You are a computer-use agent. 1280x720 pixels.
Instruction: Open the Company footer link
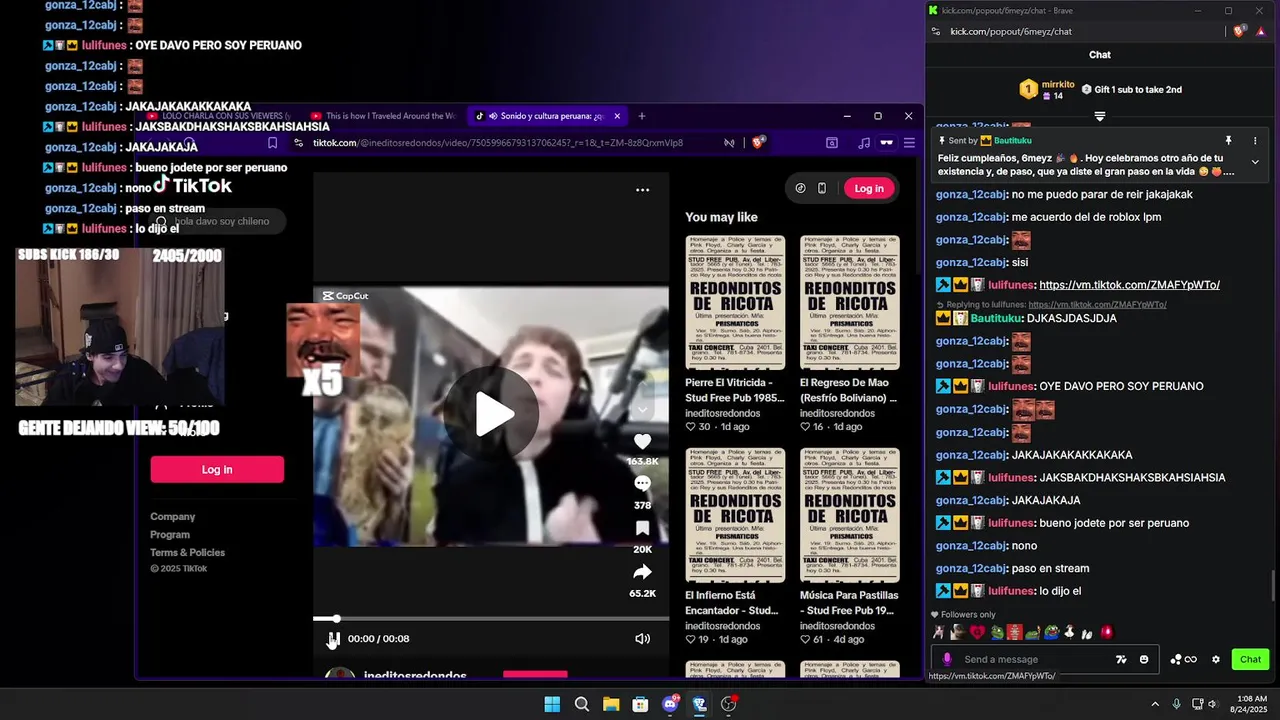pyautogui.click(x=173, y=517)
